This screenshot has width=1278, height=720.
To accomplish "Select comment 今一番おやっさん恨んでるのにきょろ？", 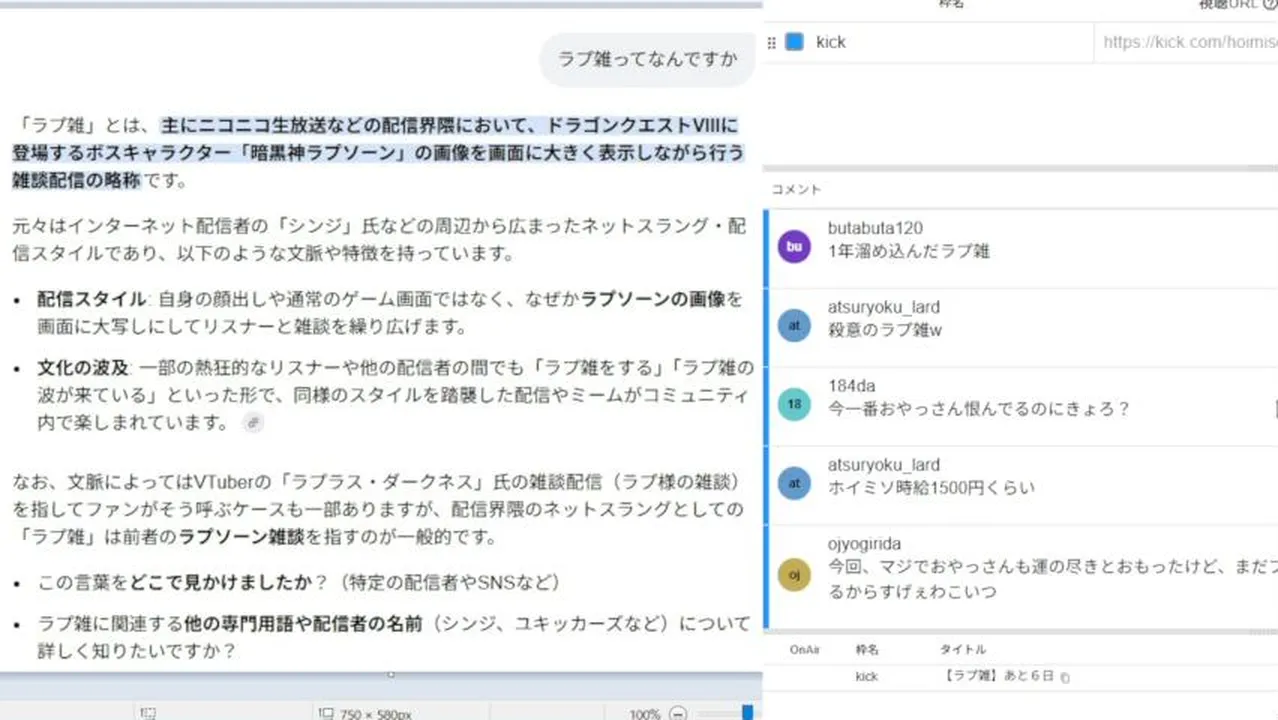I will click(979, 409).
